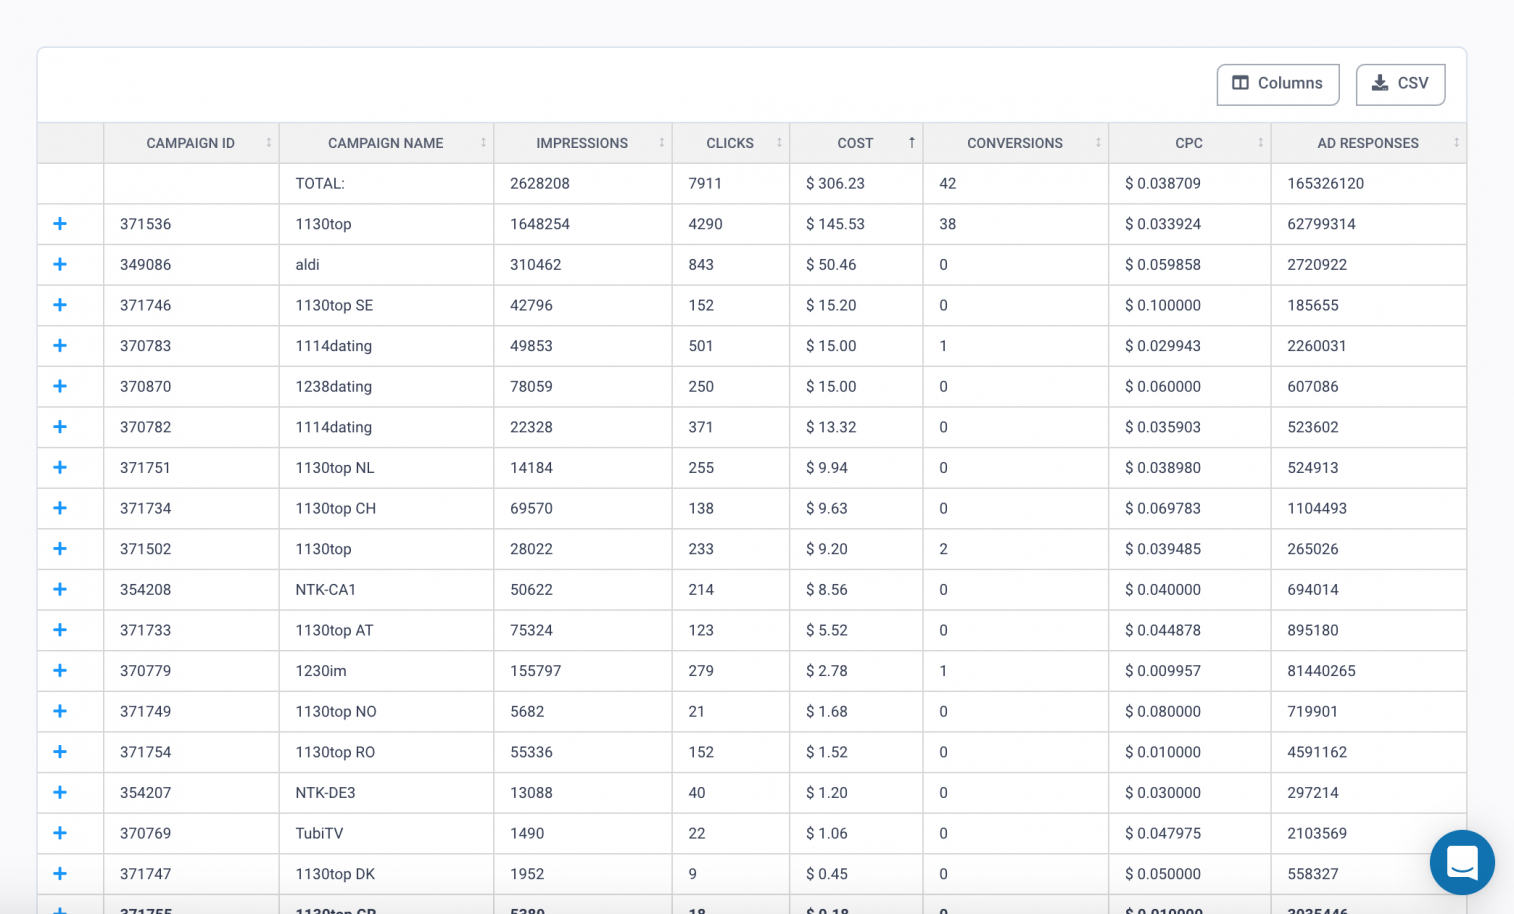Viewport: 1514px width, 914px height.
Task: Download the table as CSV
Action: 1400,84
